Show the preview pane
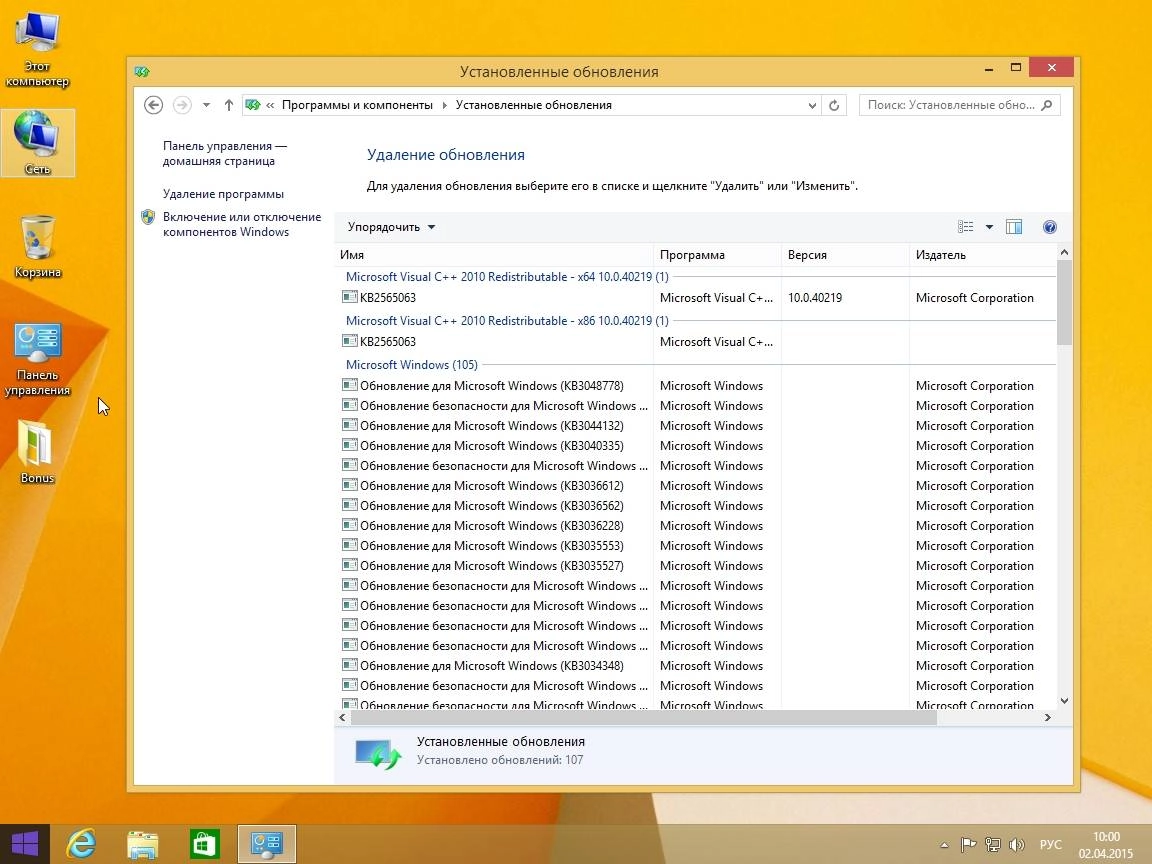Viewport: 1152px width, 864px height. coord(1014,227)
